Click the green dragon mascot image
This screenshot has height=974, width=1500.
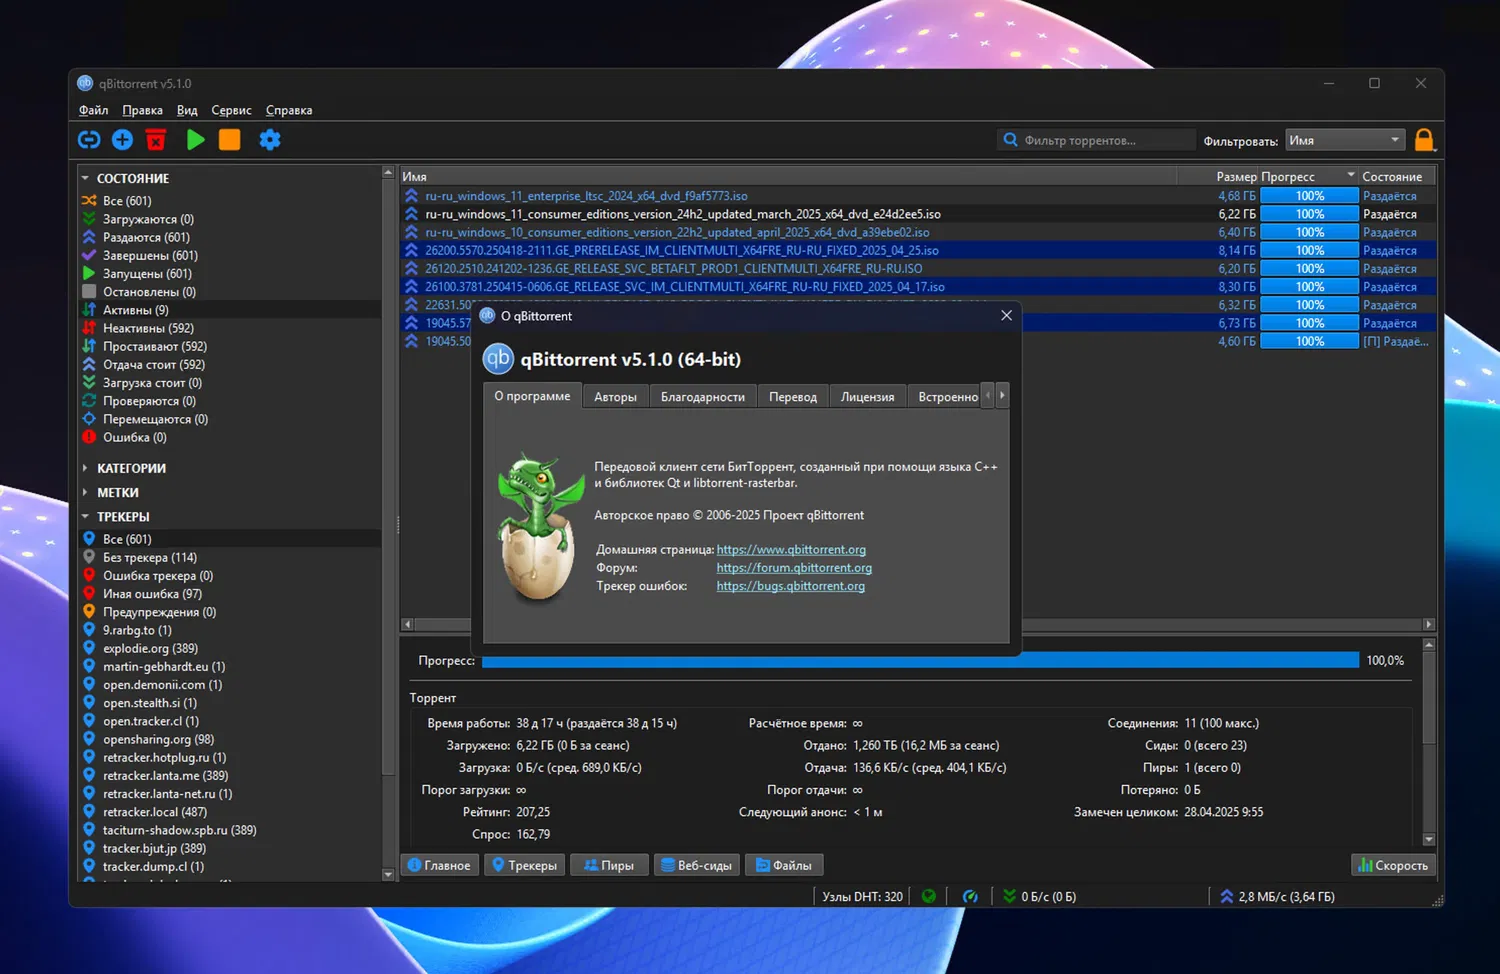point(540,526)
